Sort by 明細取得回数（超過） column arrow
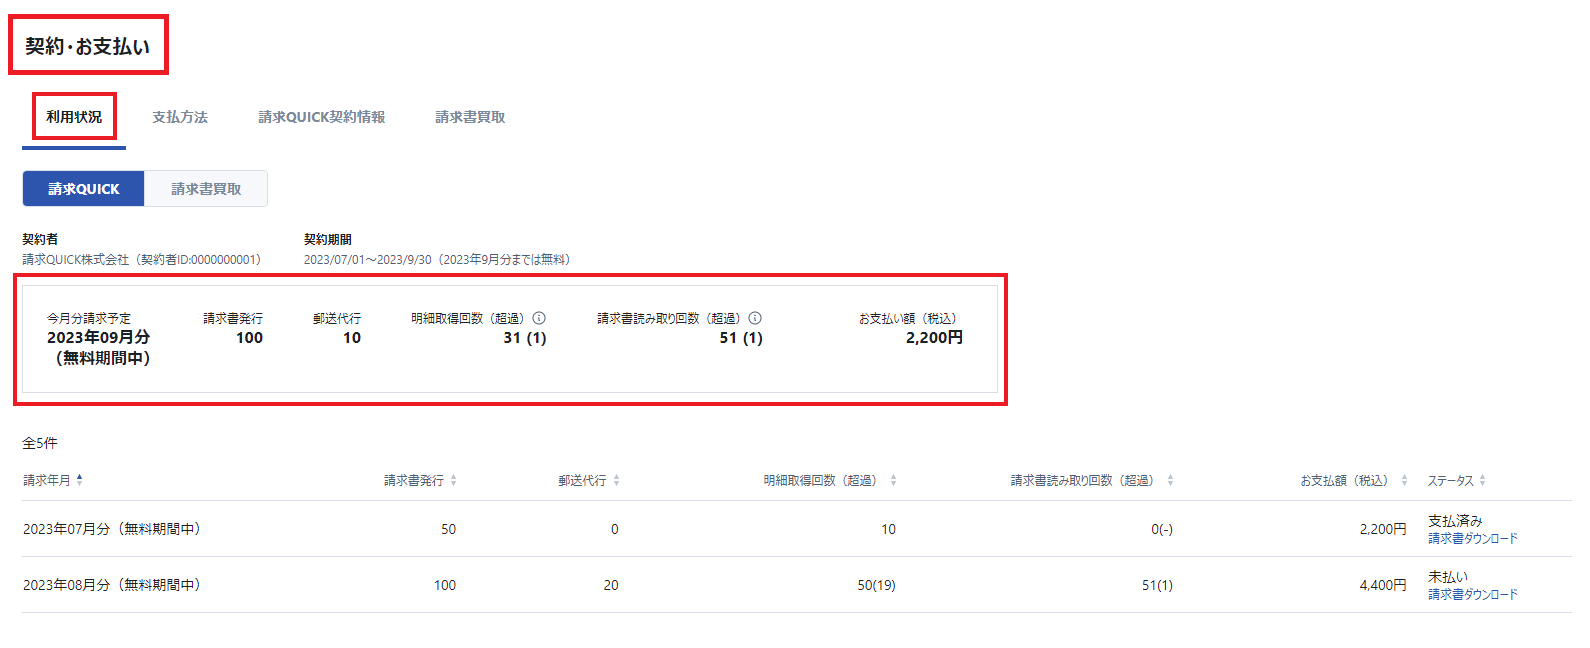 (x=893, y=480)
